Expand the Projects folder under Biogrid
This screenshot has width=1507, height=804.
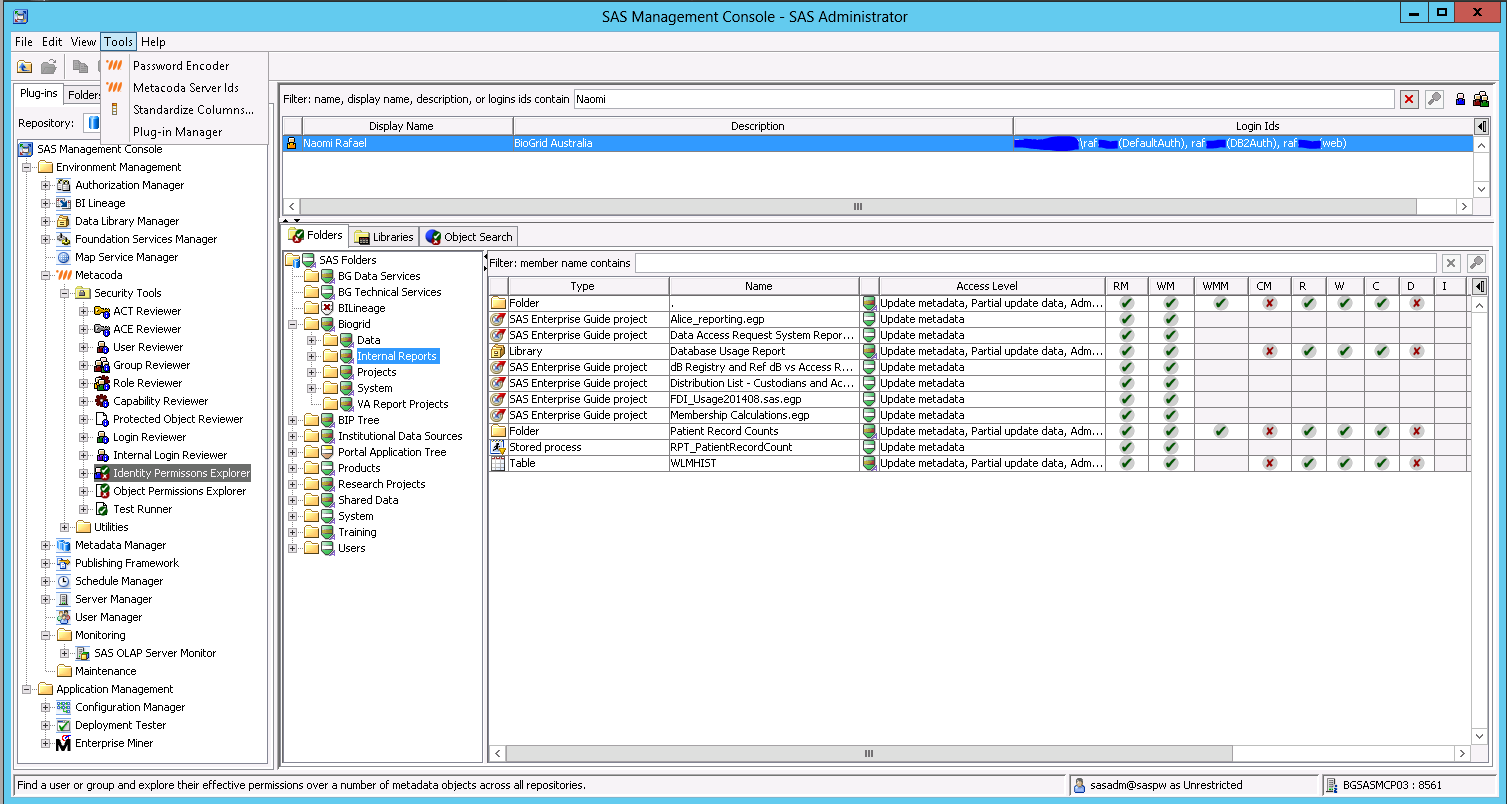pos(312,372)
